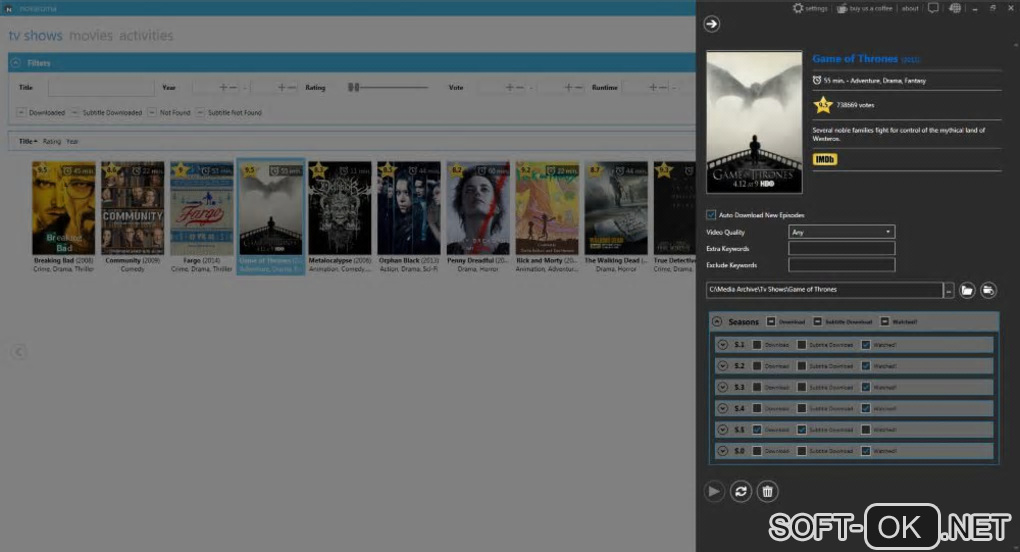Open the Video Quality dropdown

842,231
